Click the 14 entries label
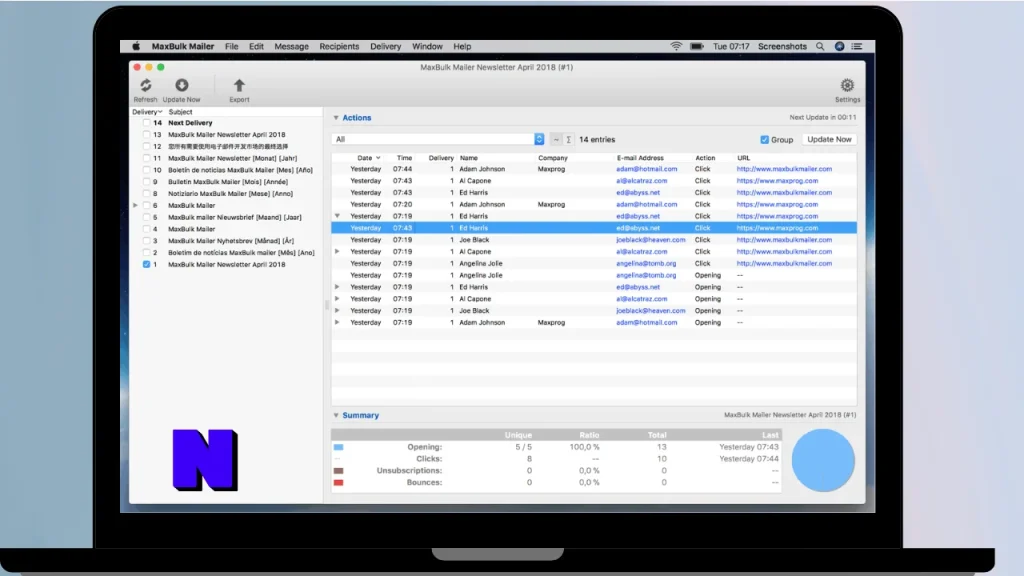 [x=597, y=140]
